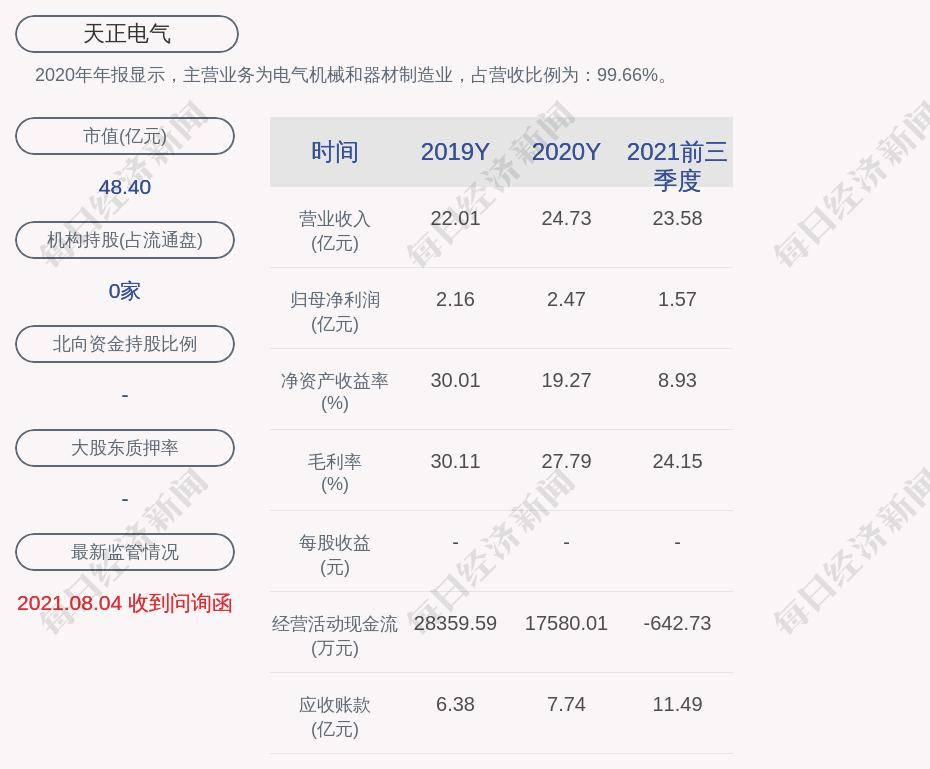Select the 归母净利润(亿元) row label

335,312
